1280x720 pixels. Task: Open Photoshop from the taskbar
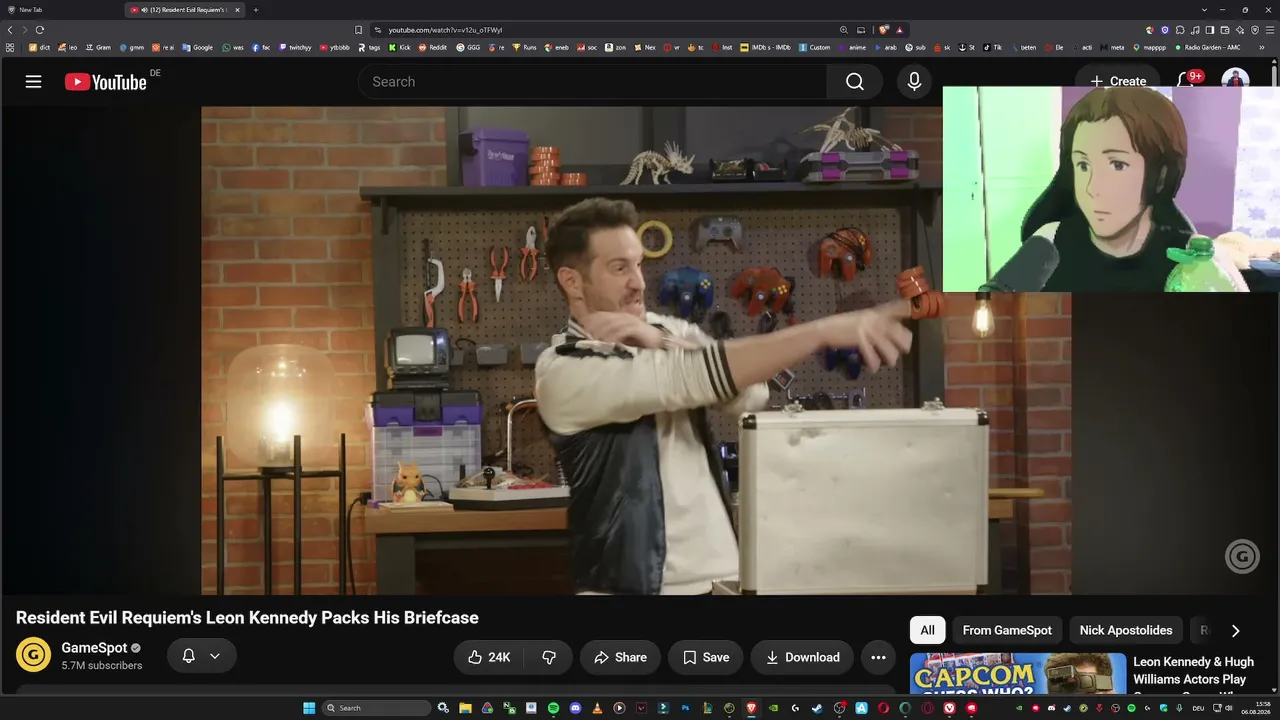click(x=685, y=708)
